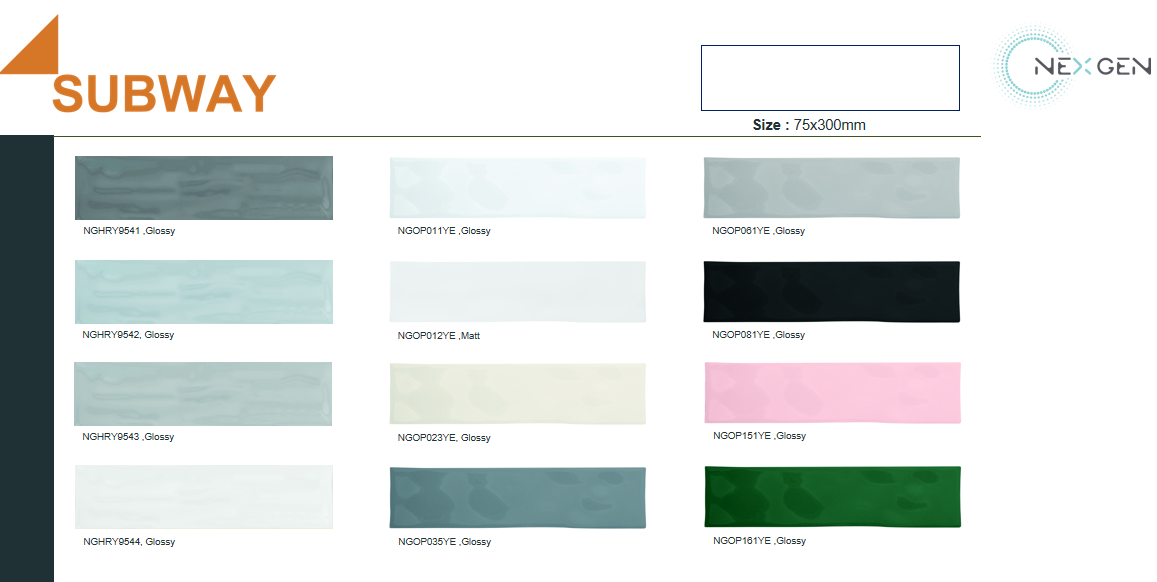Select the NGHRY9544 white tile

tap(204, 497)
